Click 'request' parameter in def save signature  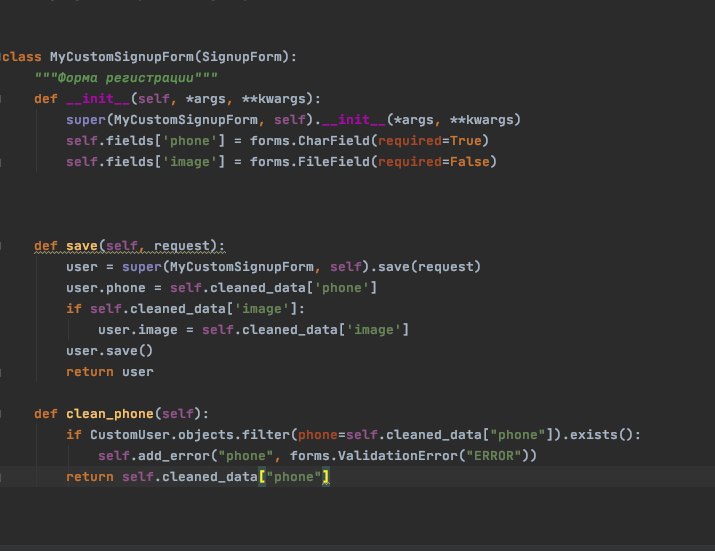click(181, 246)
